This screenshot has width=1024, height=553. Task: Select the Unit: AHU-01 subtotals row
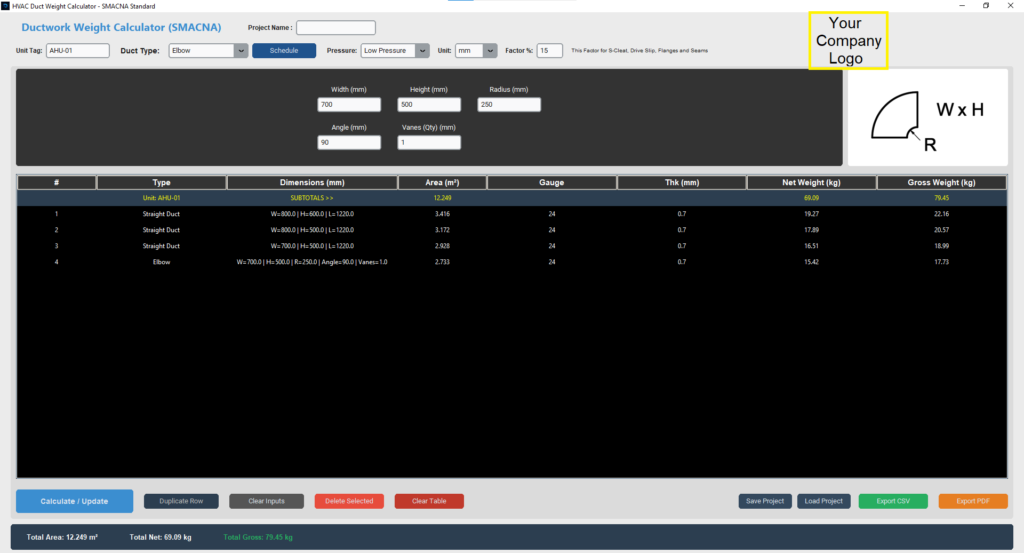point(512,198)
